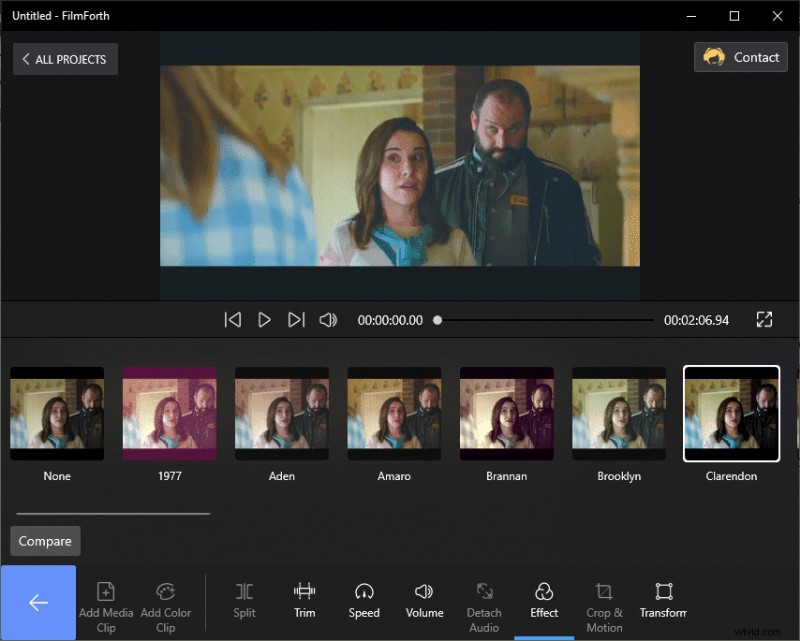Image resolution: width=800 pixels, height=641 pixels.
Task: Mute the preview audio
Action: [x=330, y=319]
